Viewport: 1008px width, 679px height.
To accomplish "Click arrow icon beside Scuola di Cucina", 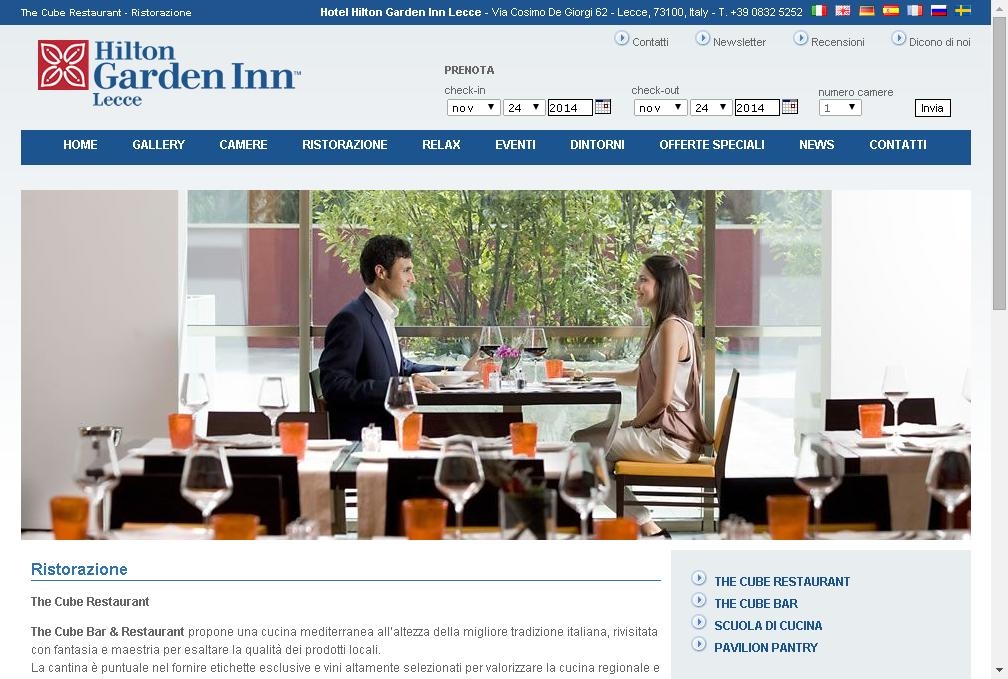I will click(699, 622).
